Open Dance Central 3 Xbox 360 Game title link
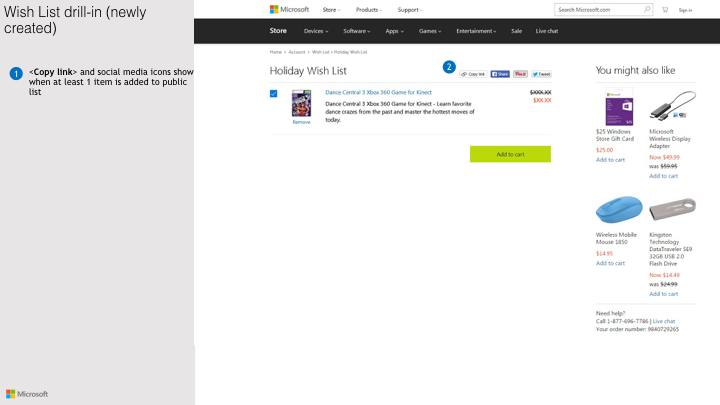The width and height of the screenshot is (720, 405). [378, 92]
